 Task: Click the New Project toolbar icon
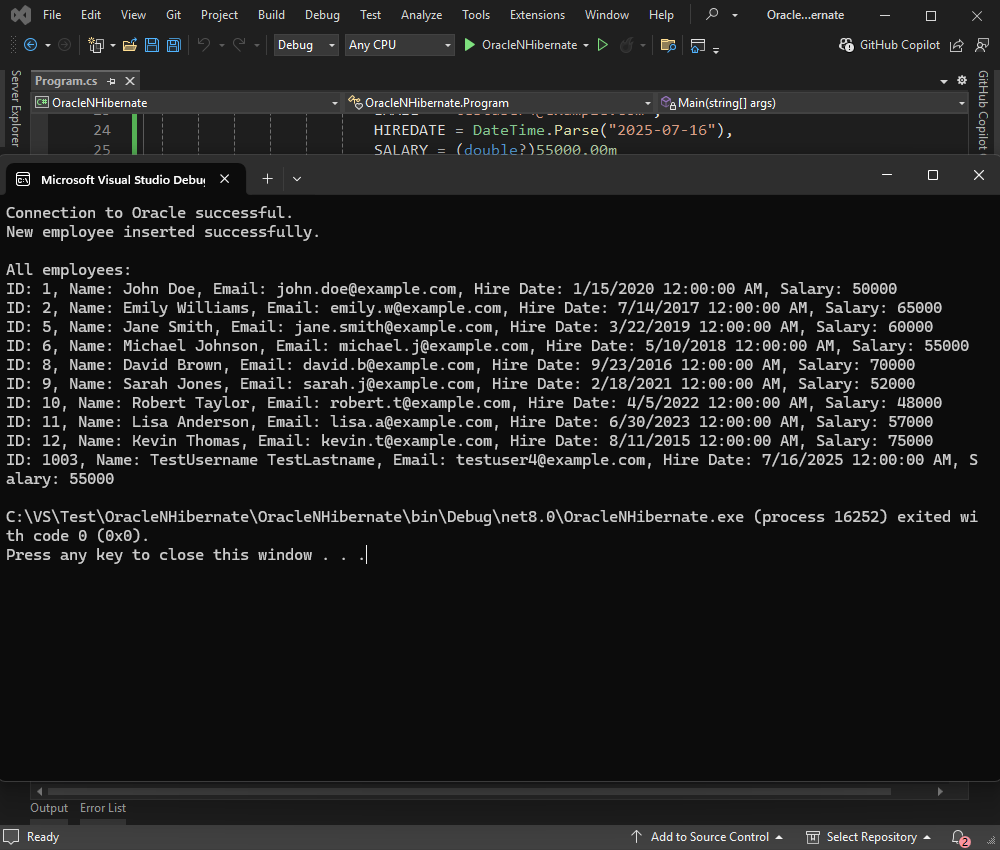tap(95, 45)
